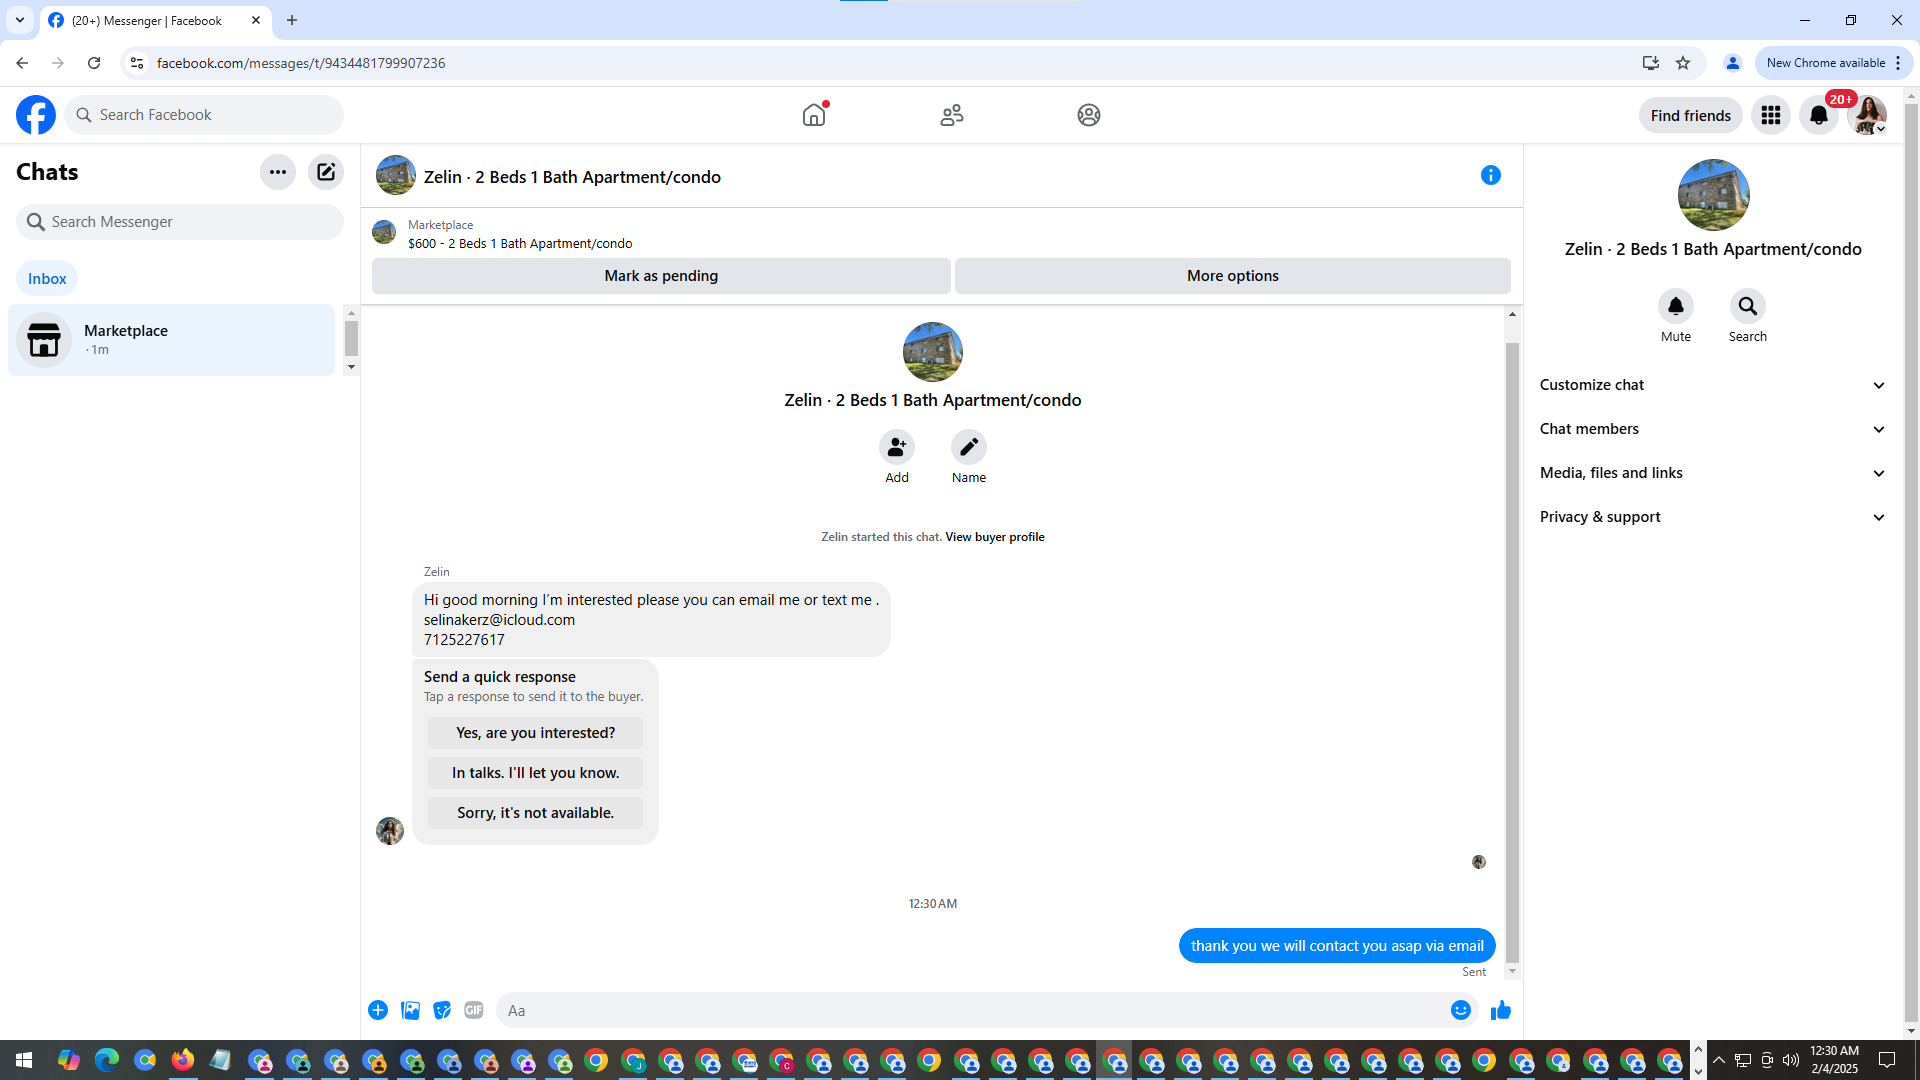Open the Windows notification center icon
The image size is (1920, 1080).
pos(1887,1060)
